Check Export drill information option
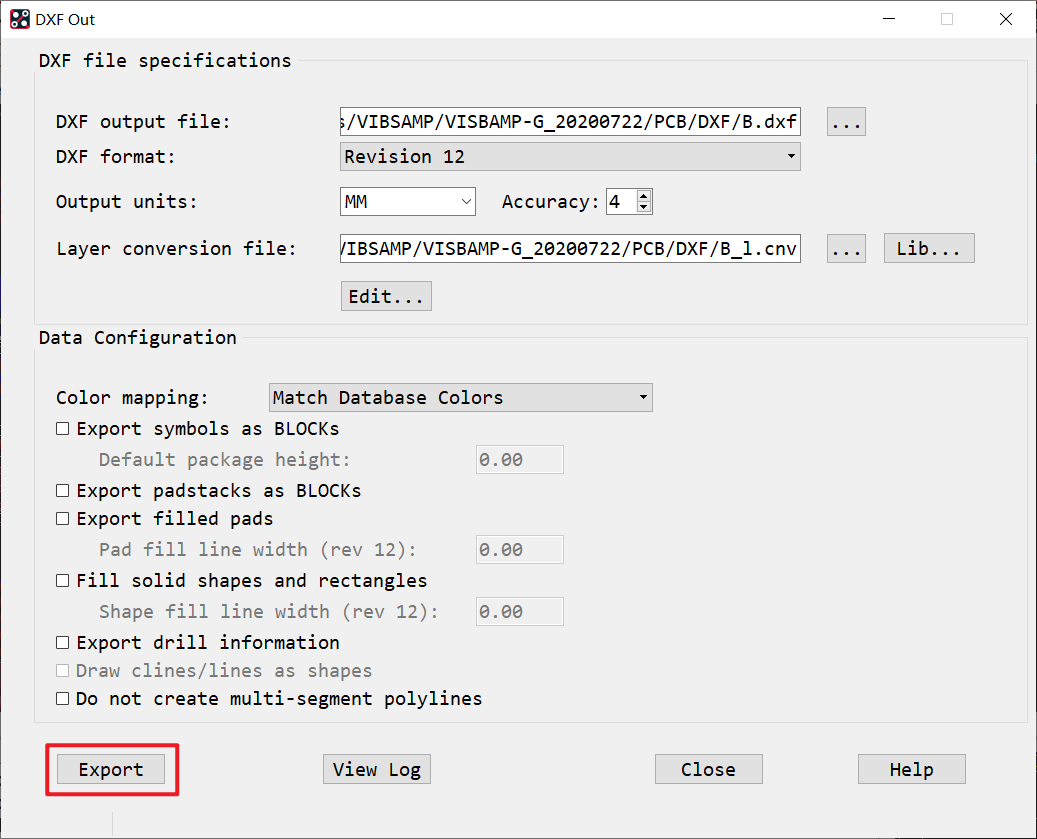This screenshot has height=839, width=1037. 63,643
